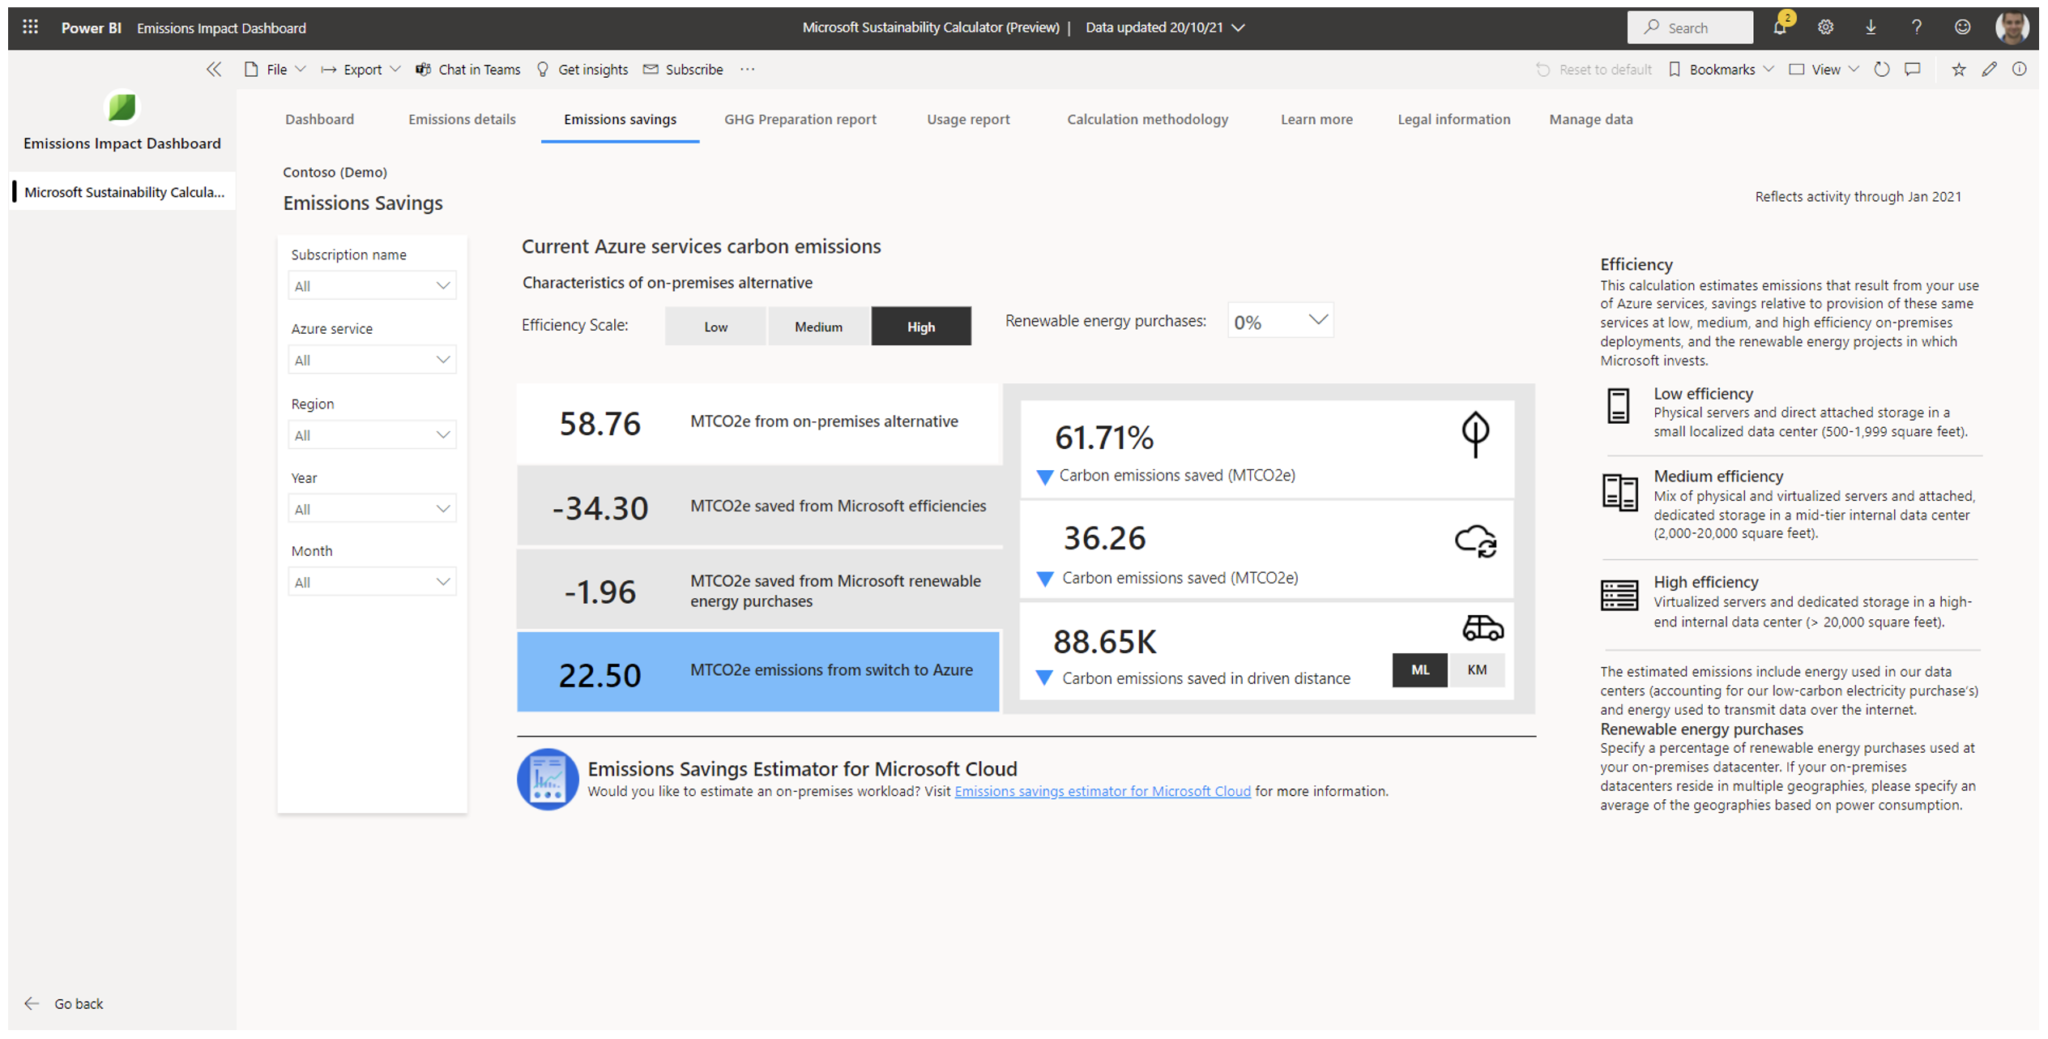Click the cloud sync icon beside 36.26
Screen dimensions: 2048x1039
[1476, 541]
